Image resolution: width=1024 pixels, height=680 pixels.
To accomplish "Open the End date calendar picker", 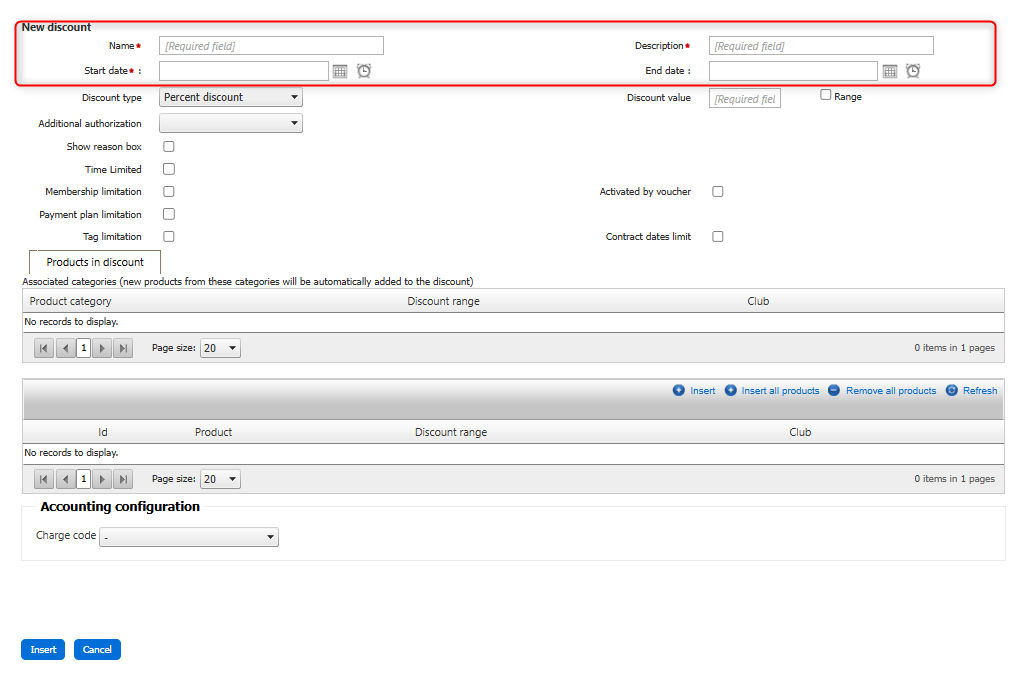I will [890, 71].
